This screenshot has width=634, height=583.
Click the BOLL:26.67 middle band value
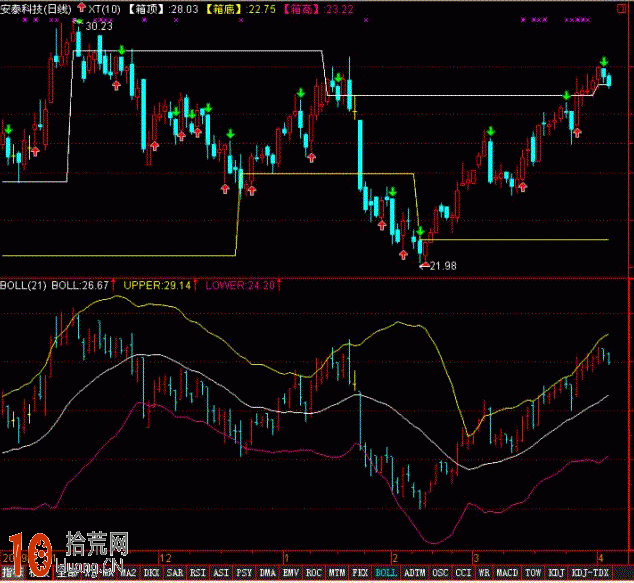click(x=80, y=285)
